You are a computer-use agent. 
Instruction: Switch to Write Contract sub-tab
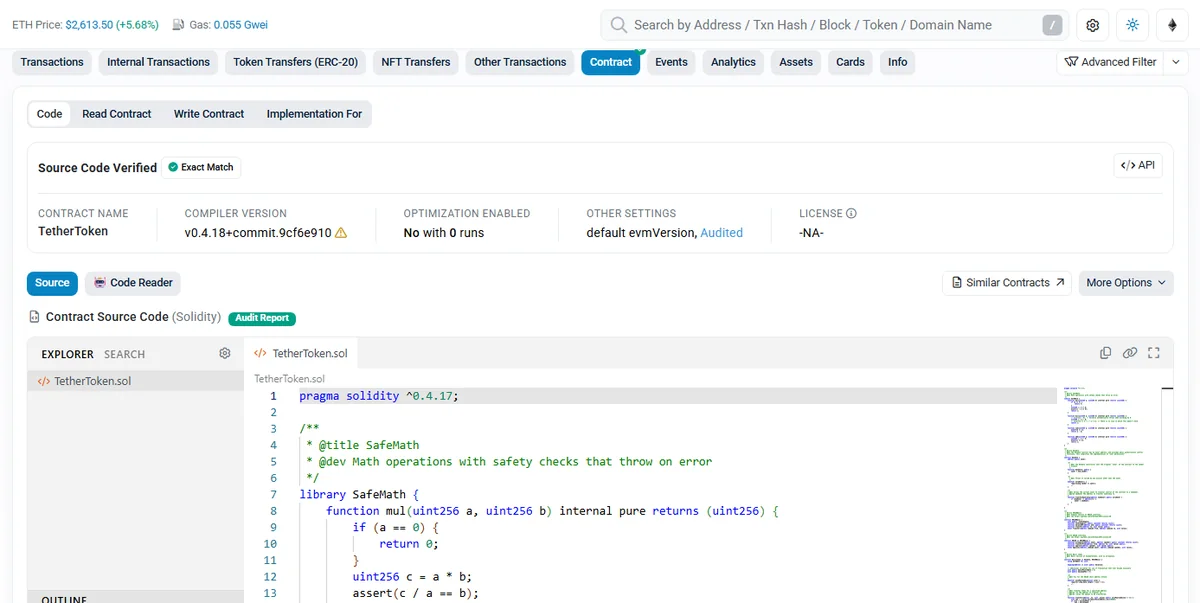pyautogui.click(x=209, y=114)
